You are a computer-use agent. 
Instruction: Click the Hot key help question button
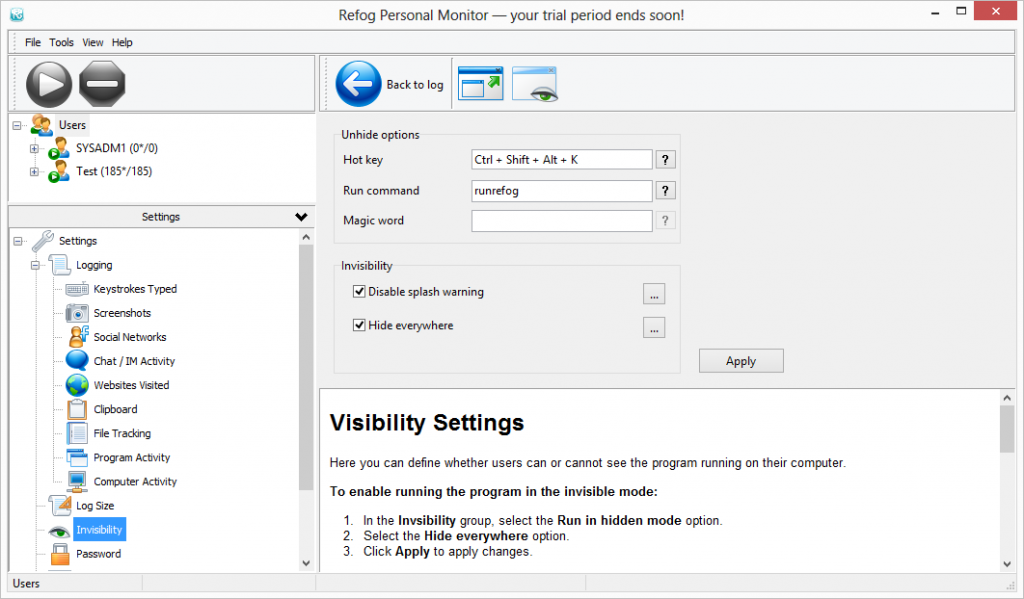[x=666, y=160]
